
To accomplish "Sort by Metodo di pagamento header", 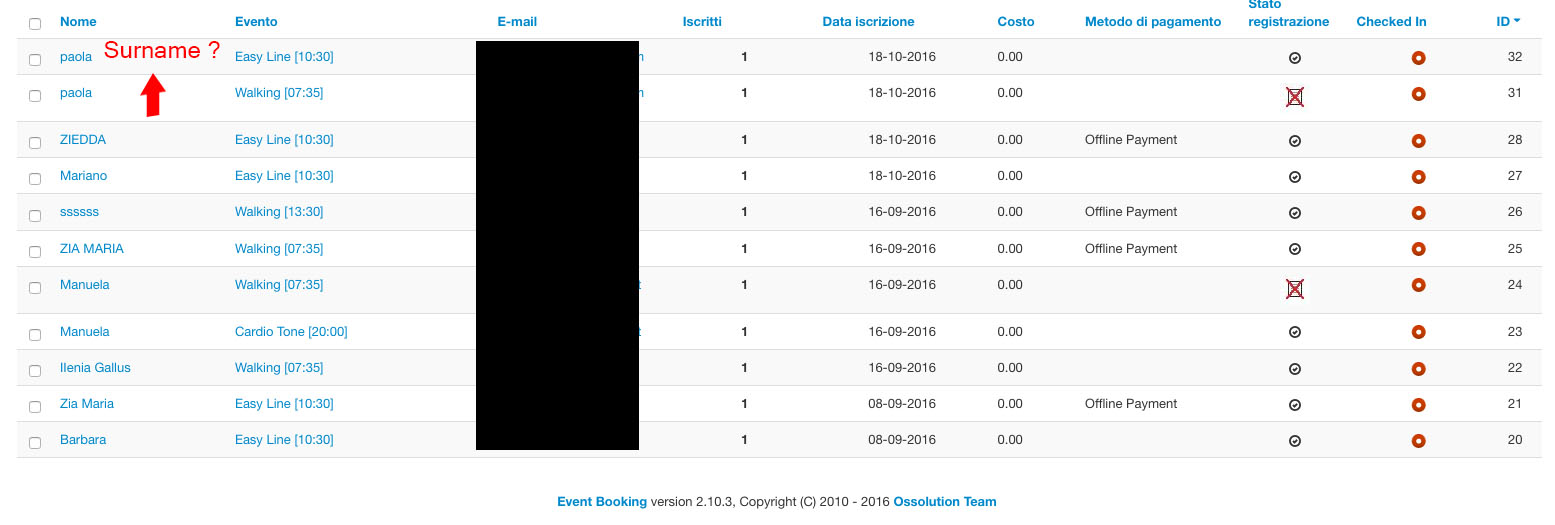I will click(x=1152, y=21).
